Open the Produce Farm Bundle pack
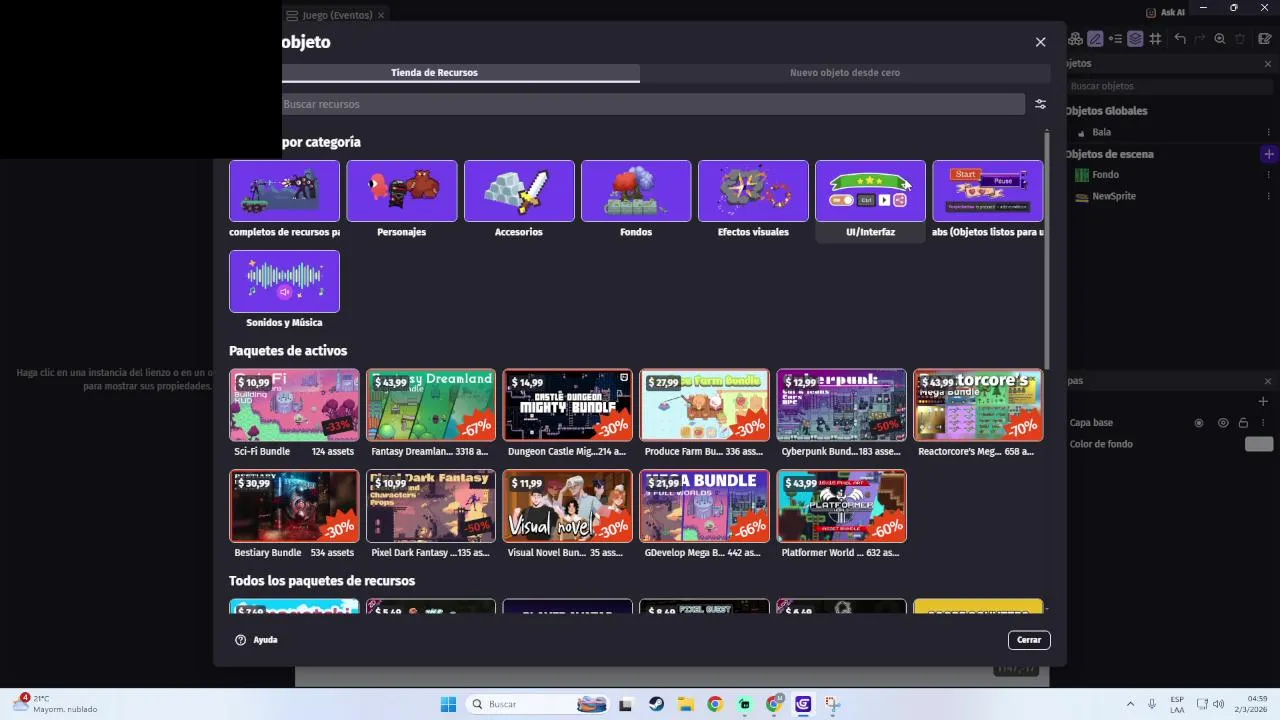This screenshot has width=1280, height=720. pyautogui.click(x=704, y=414)
